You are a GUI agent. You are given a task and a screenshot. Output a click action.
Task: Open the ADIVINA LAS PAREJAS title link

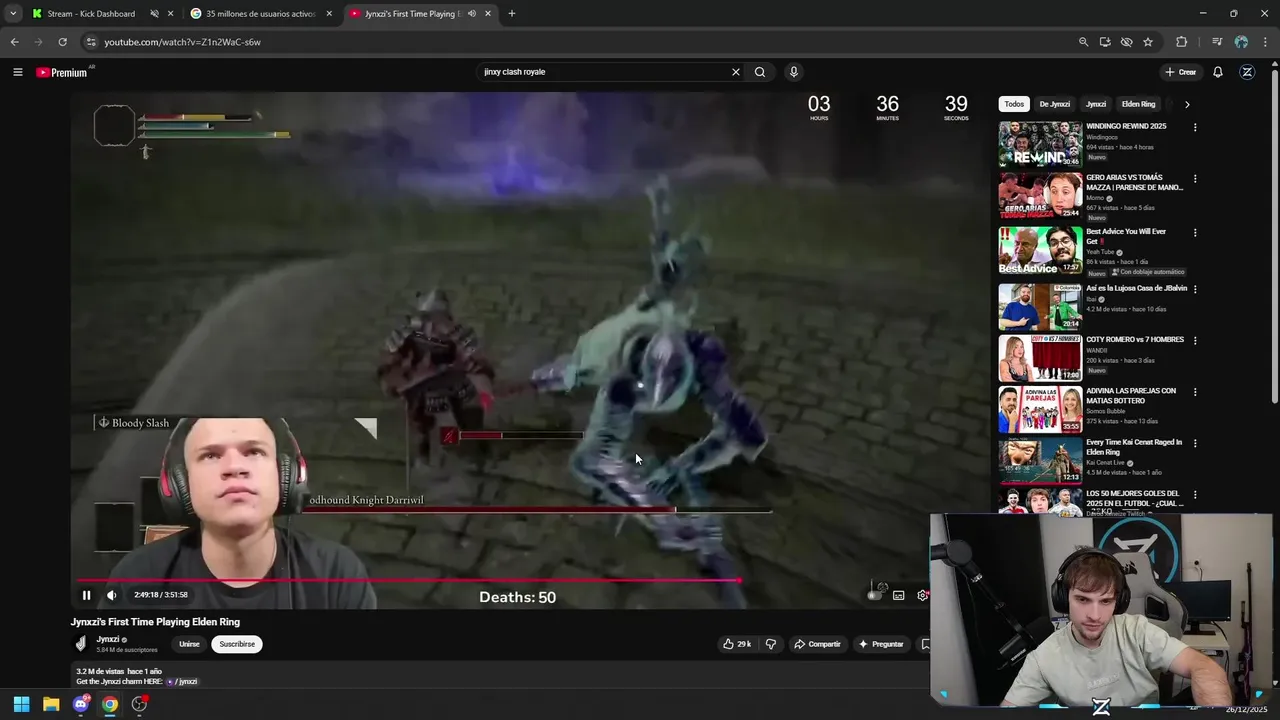1131,396
